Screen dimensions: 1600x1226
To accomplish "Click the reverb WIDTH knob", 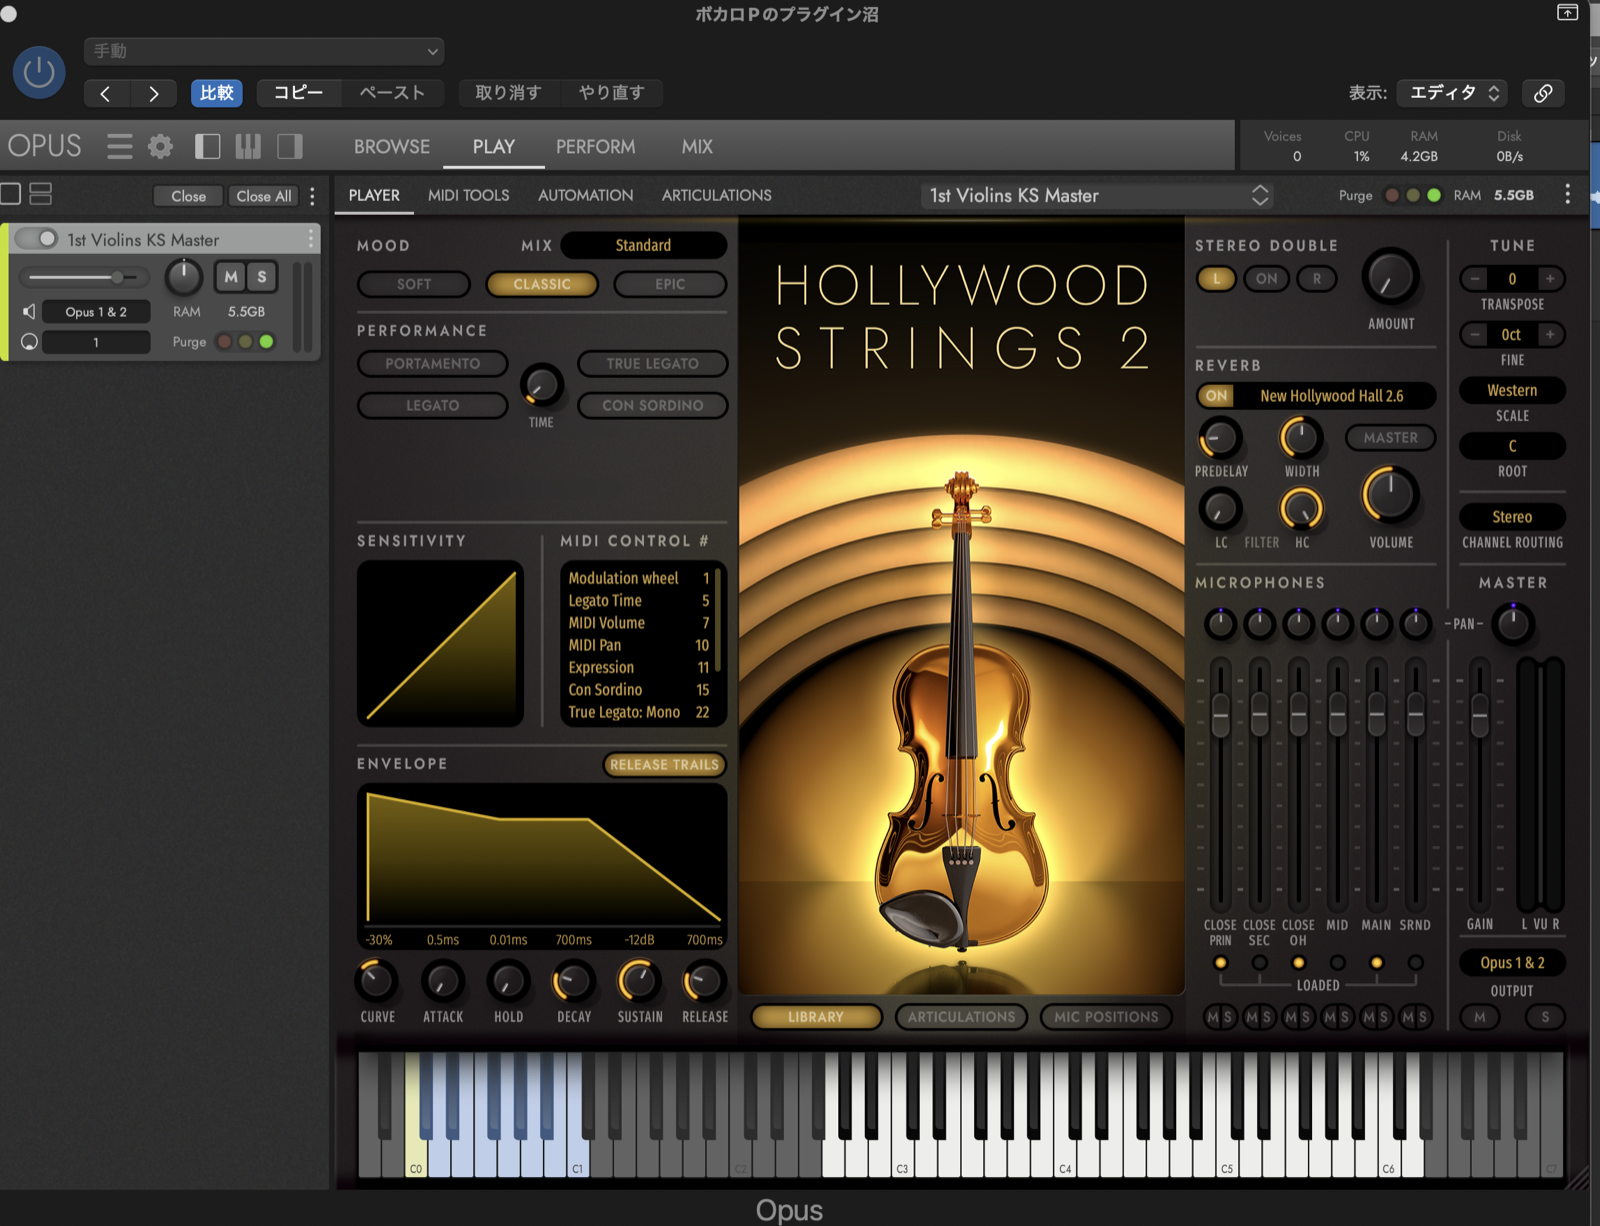I will pyautogui.click(x=1301, y=438).
